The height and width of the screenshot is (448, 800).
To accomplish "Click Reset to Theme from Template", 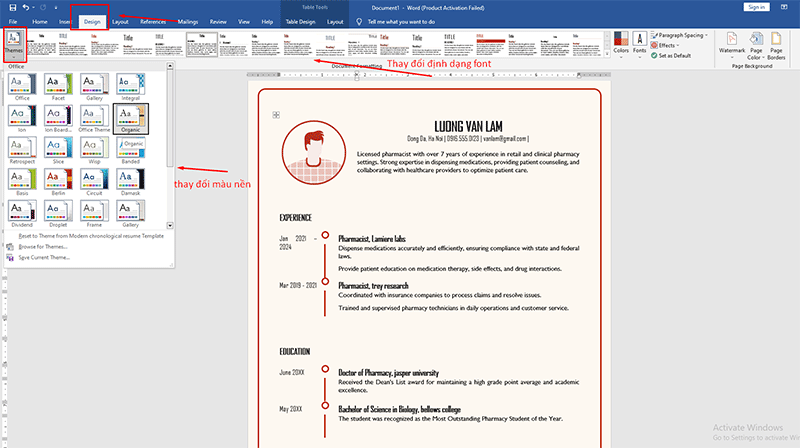I will (x=91, y=236).
